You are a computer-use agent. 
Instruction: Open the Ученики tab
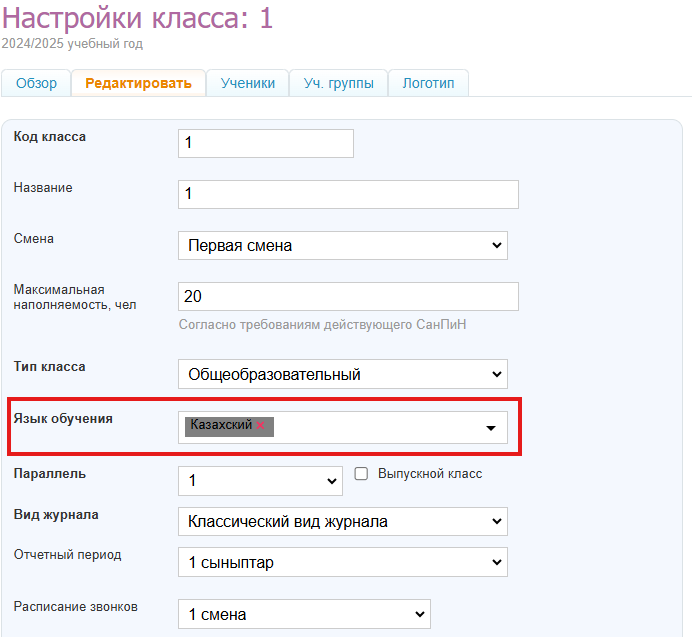[247, 84]
